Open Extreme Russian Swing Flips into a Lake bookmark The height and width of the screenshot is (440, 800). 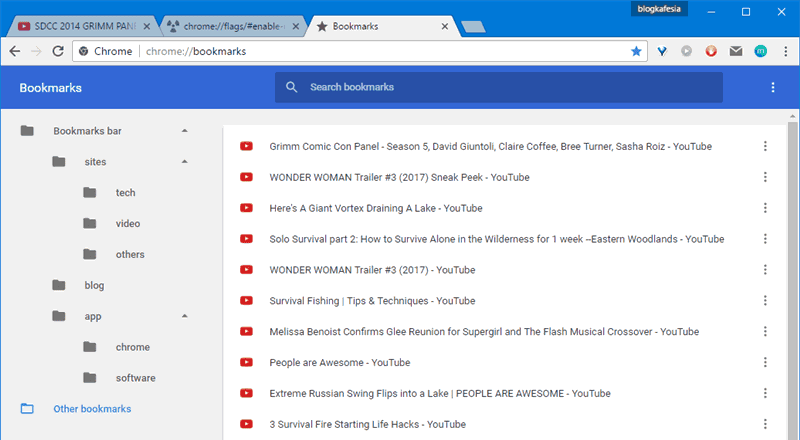click(x=440, y=394)
